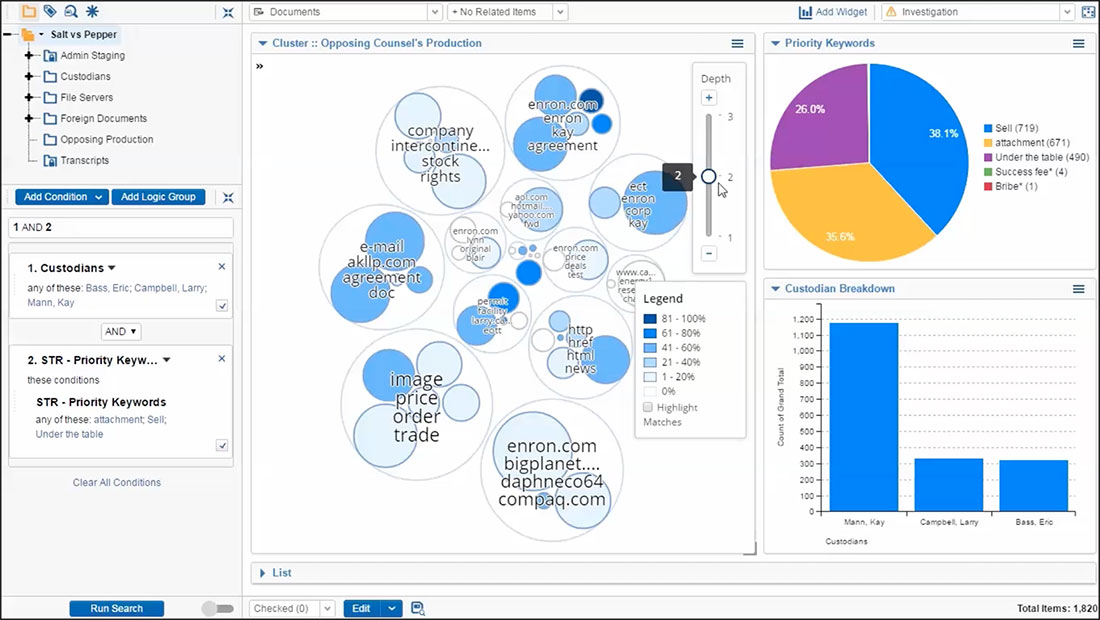Screen dimensions: 1100x620
Task: Uncheck the Custodians condition checkbox
Action: tap(222, 306)
